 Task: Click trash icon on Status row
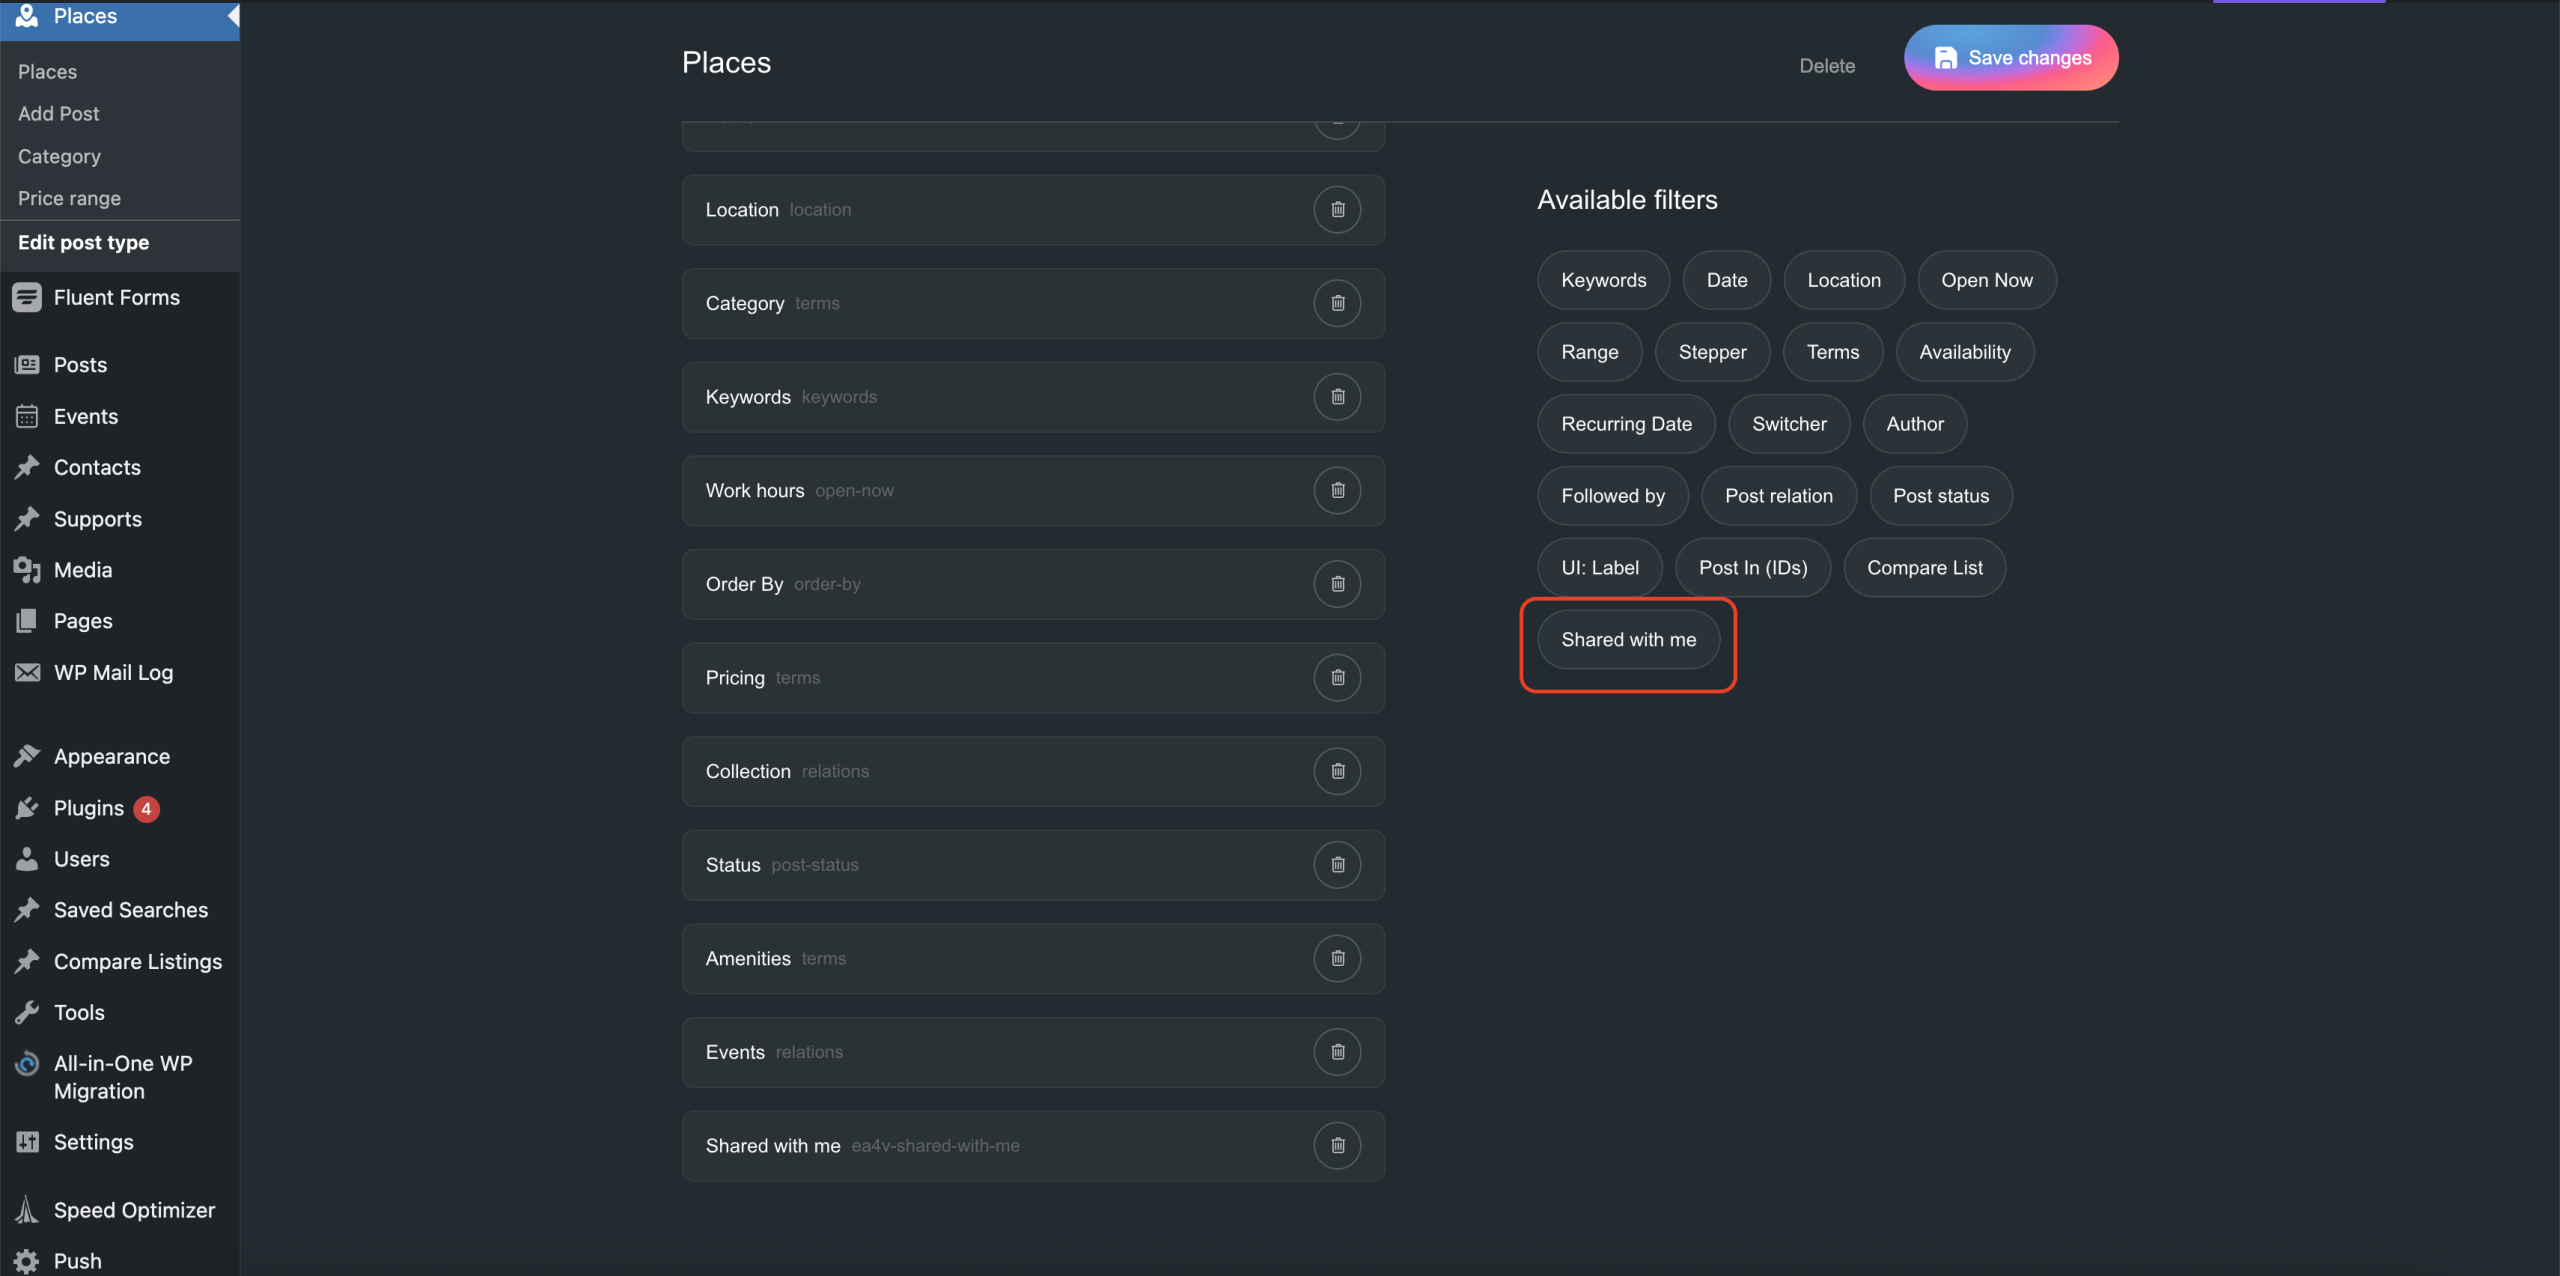pyautogui.click(x=1337, y=865)
